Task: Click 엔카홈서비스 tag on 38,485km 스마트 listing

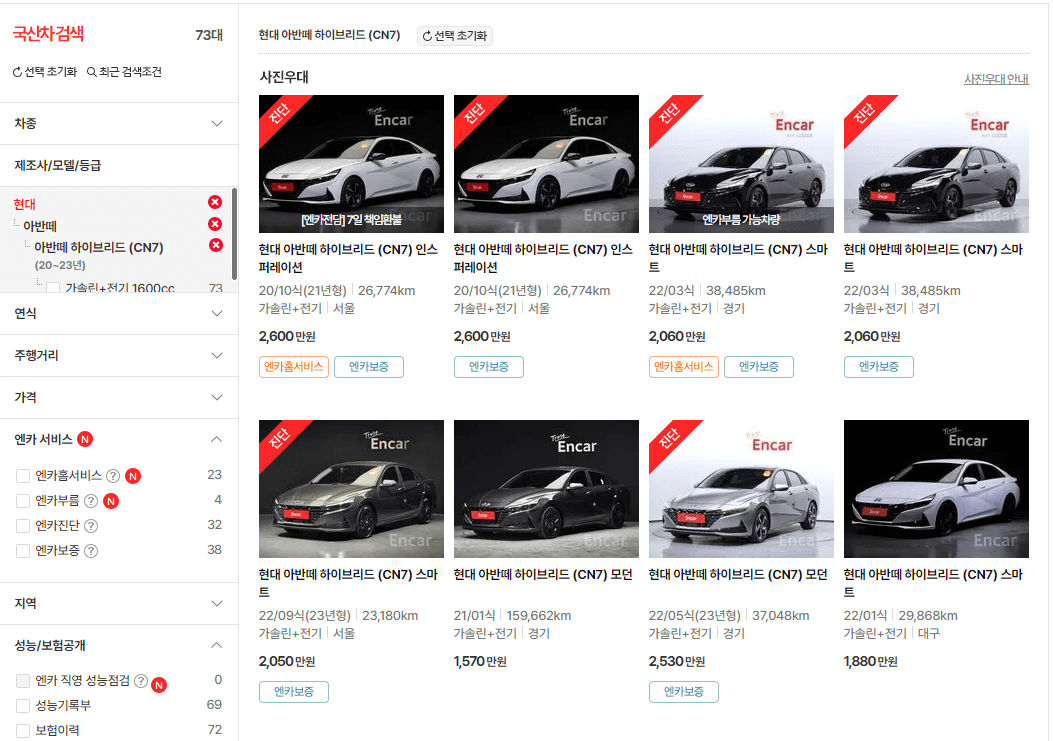Action: pyautogui.click(x=684, y=367)
